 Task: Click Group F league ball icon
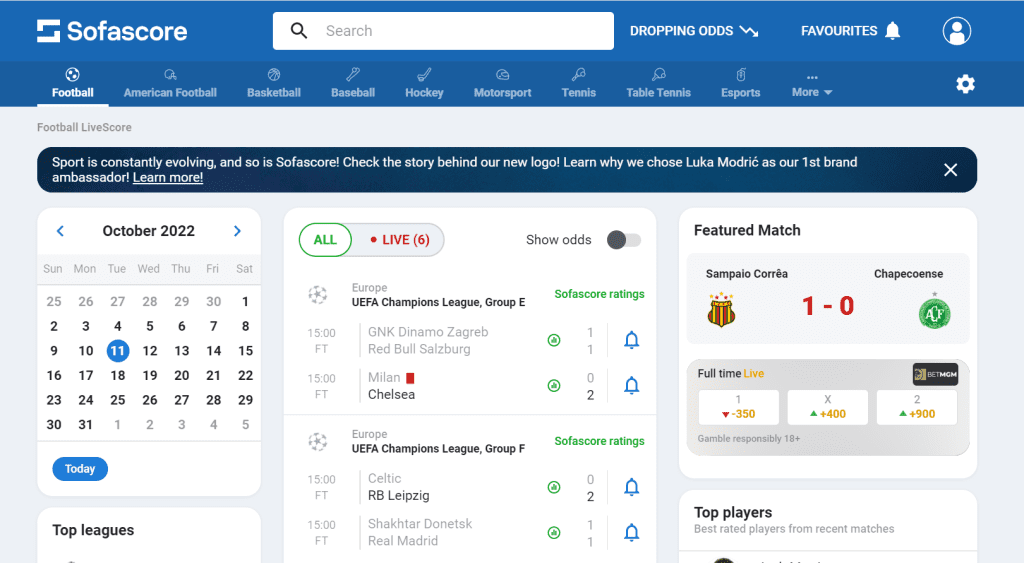point(317,442)
